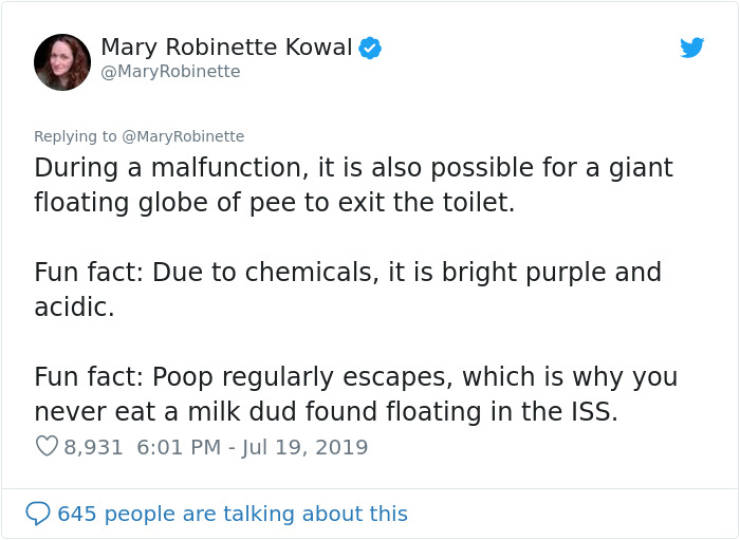Open Mary Robinette Kowal's profile picture
Viewport: 740px width, 540px height.
tap(62, 62)
